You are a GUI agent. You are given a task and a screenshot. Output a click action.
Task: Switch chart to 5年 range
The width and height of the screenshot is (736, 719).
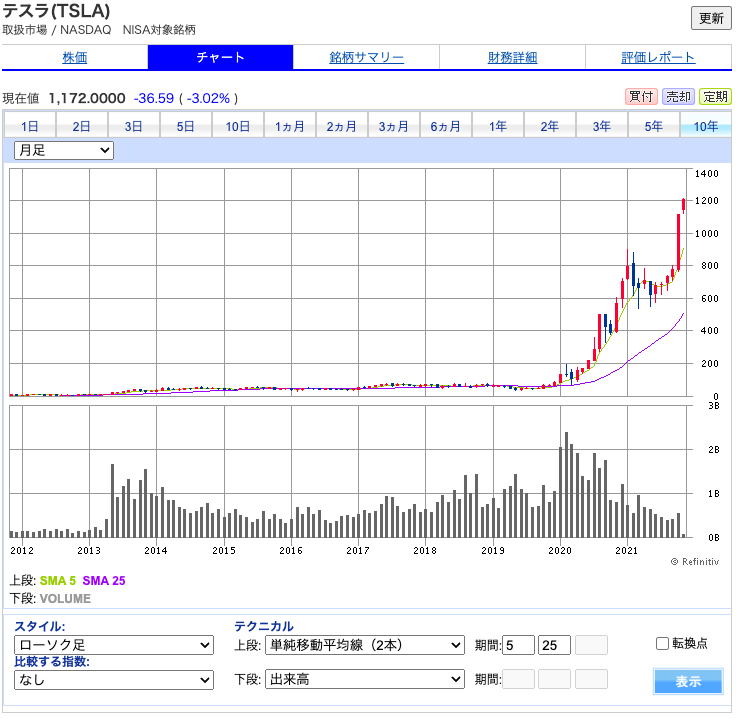654,126
